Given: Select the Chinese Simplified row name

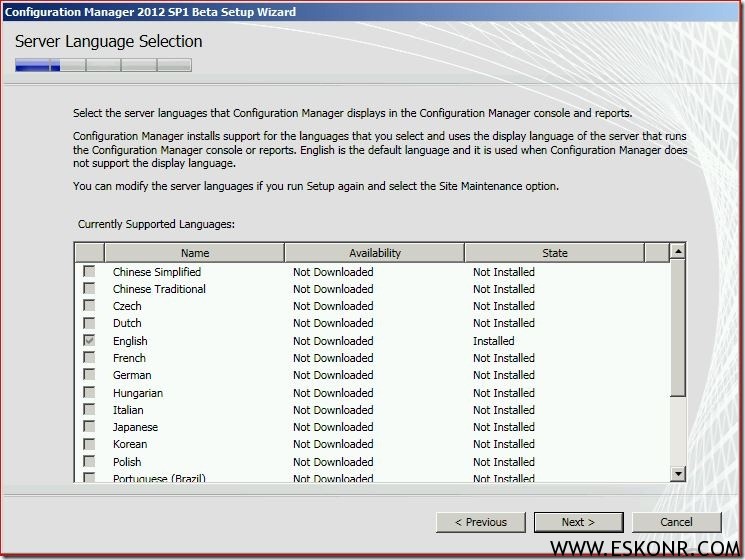Looking at the screenshot, I should pos(157,272).
